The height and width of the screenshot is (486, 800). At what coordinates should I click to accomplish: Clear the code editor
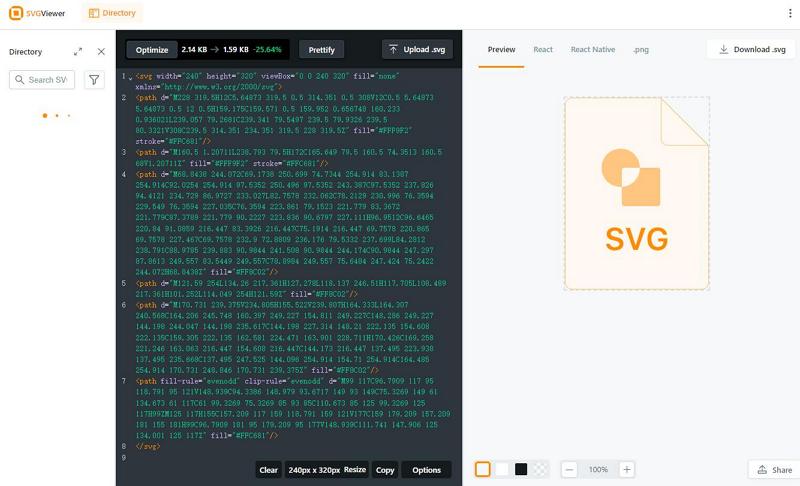point(268,470)
